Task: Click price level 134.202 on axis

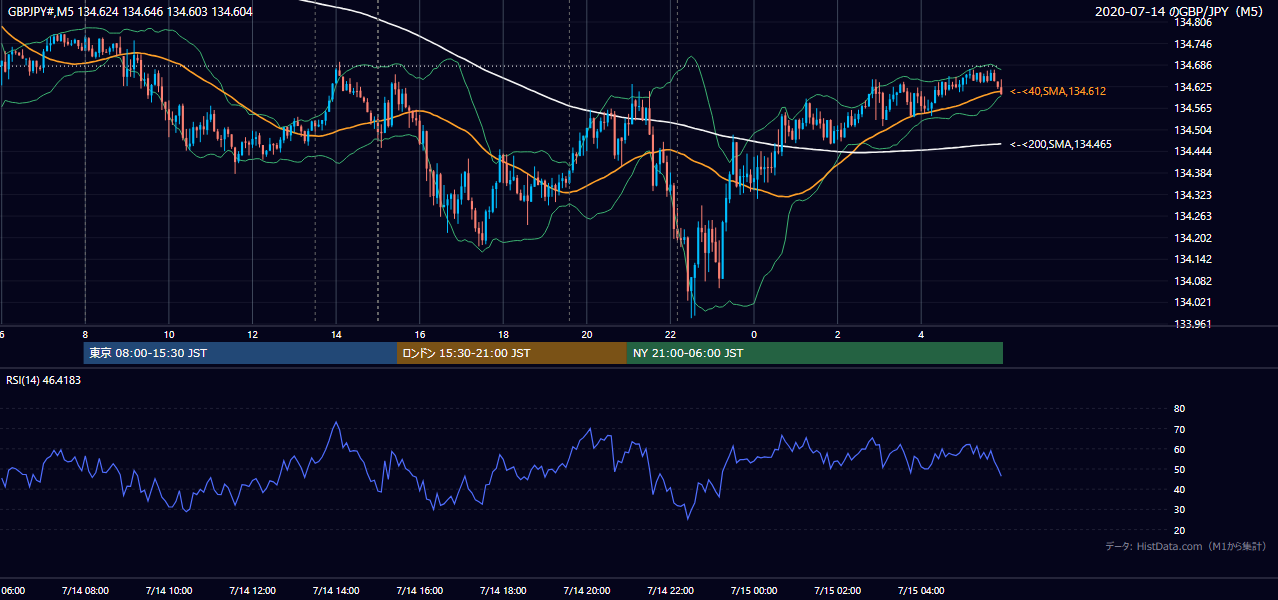Action: (x=1192, y=238)
